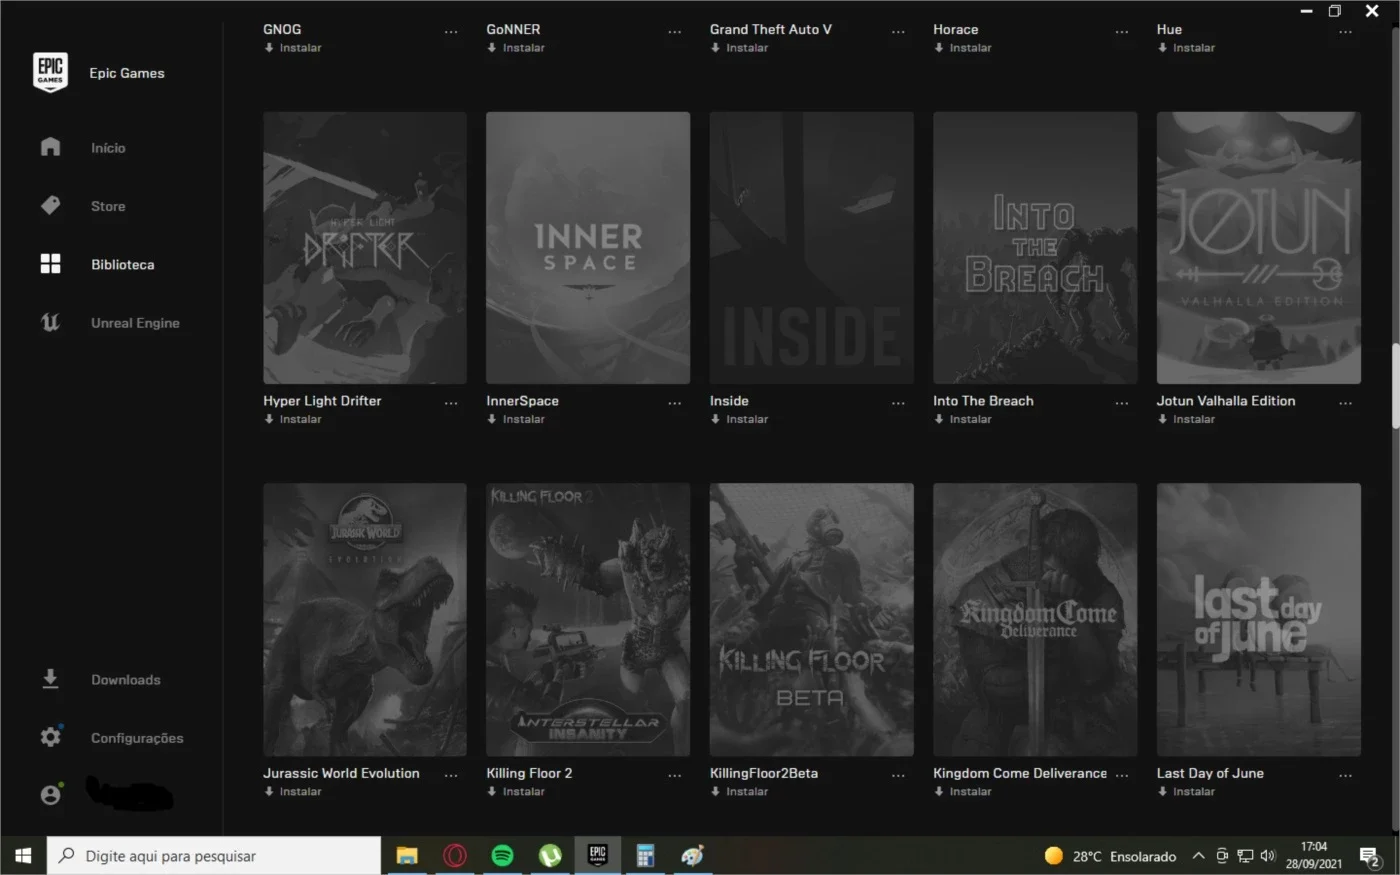Open the Configurações gear icon
Screen dimensions: 1400x875
pos(50,737)
